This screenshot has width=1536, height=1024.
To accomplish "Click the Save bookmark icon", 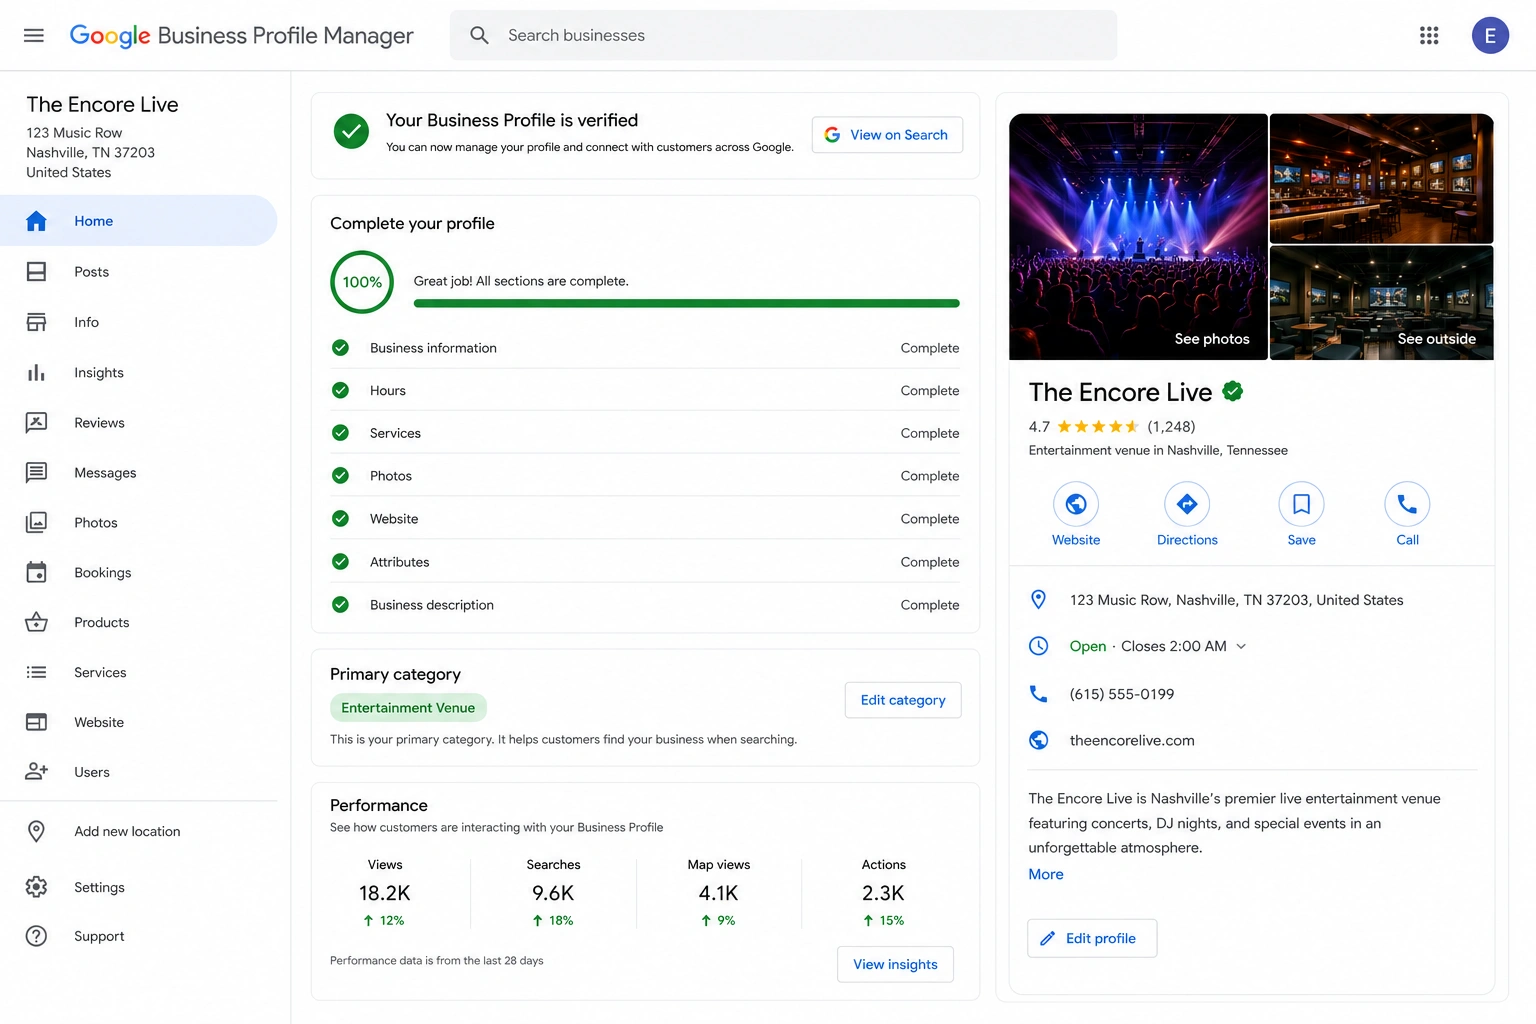I will coord(1301,504).
